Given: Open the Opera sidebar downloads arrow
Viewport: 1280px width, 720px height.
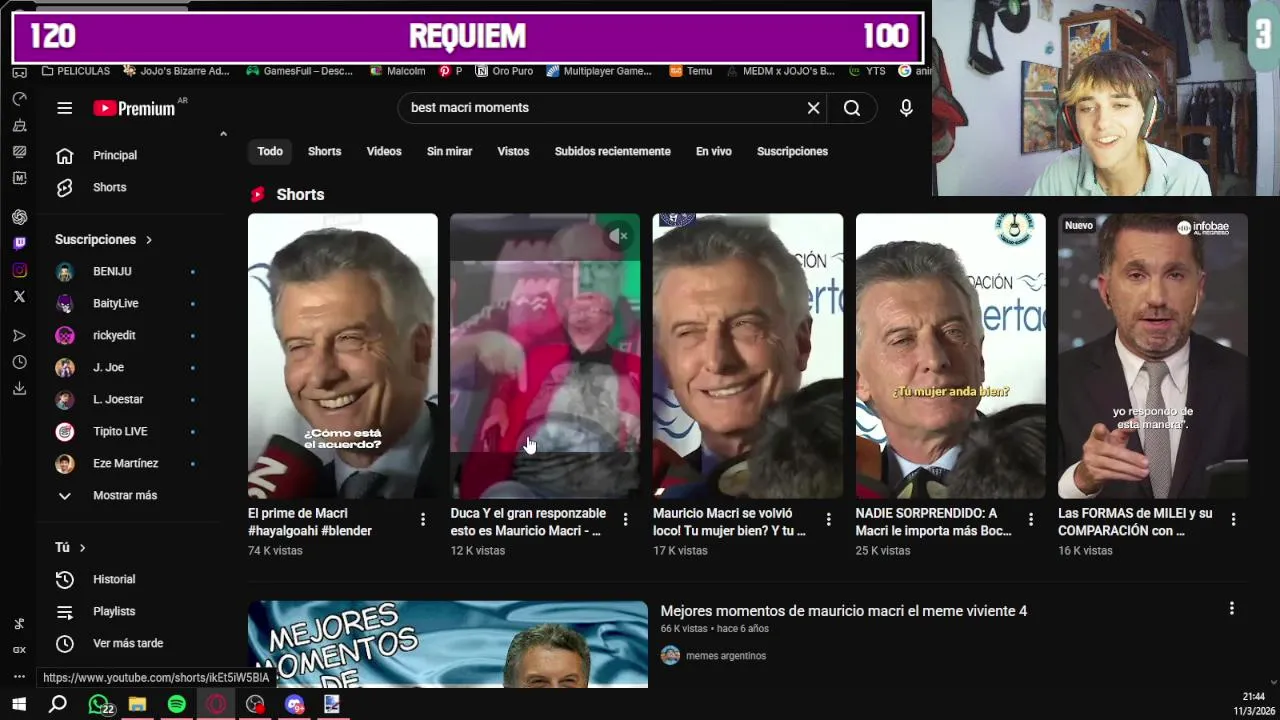Looking at the screenshot, I should 19,388.
